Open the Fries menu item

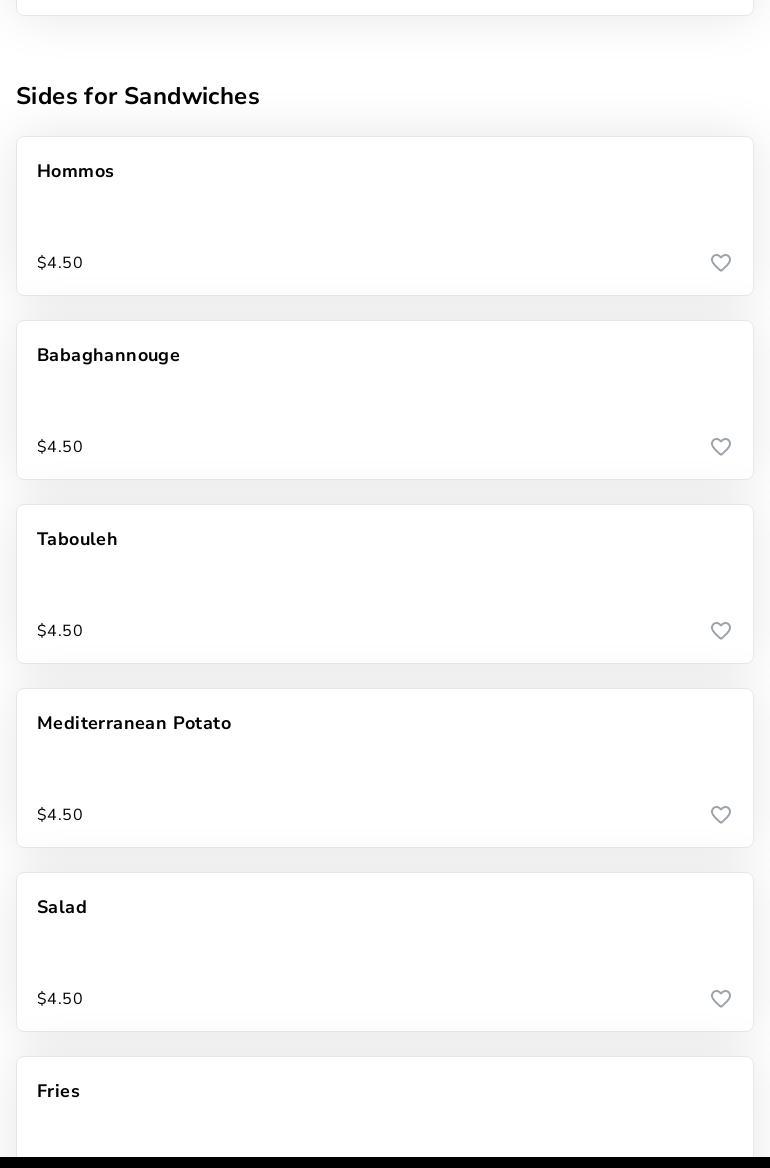(58, 1091)
